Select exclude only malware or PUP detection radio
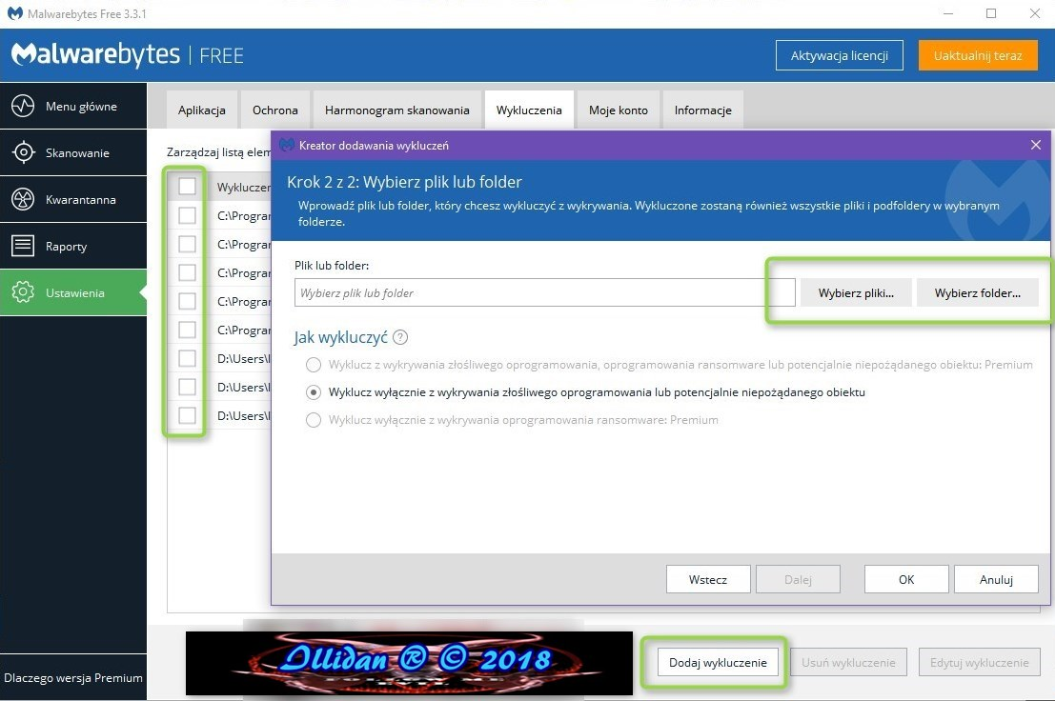 [x=313, y=392]
